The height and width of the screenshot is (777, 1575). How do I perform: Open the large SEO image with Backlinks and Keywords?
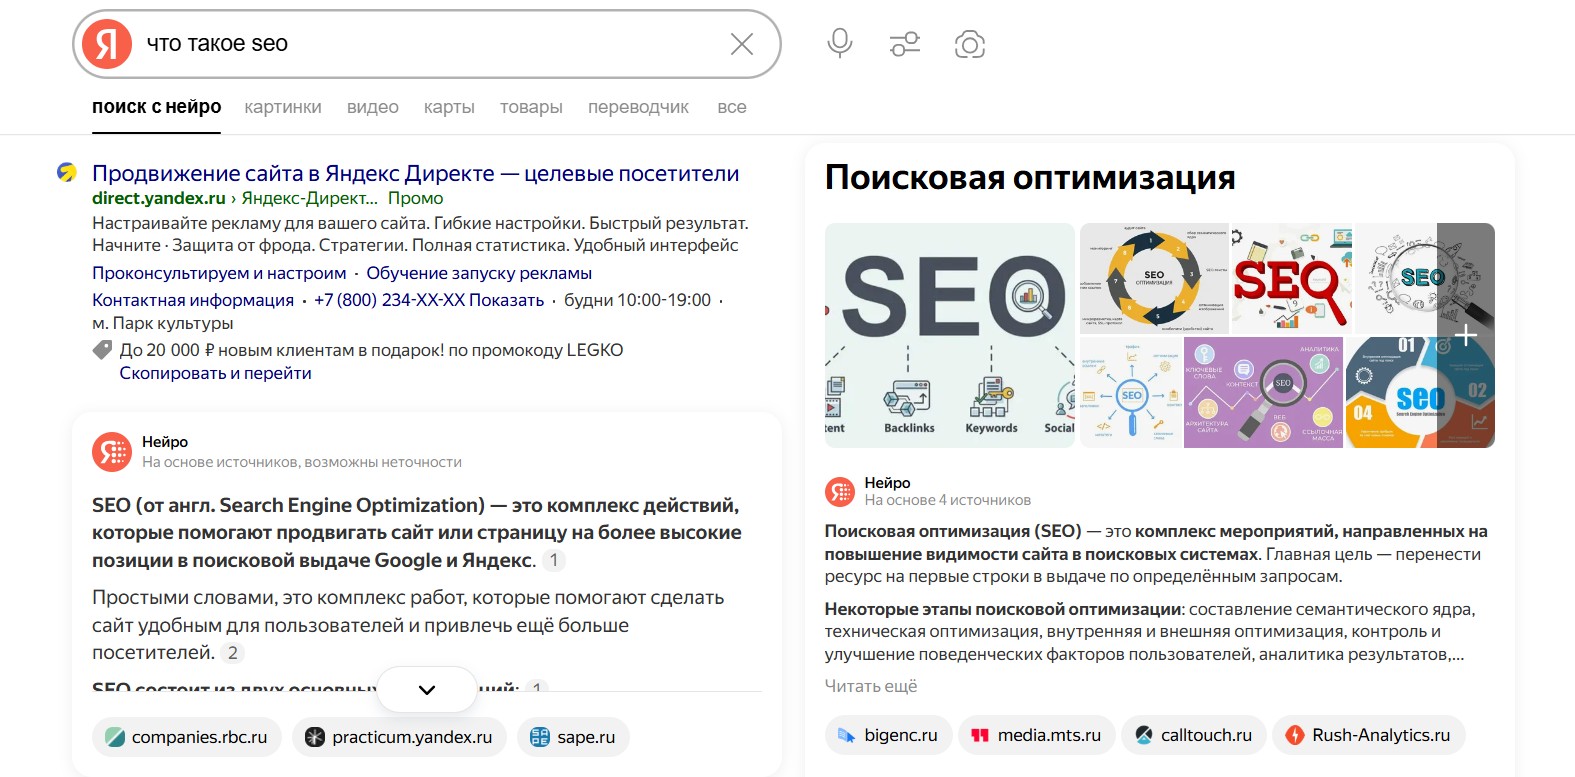(950, 335)
